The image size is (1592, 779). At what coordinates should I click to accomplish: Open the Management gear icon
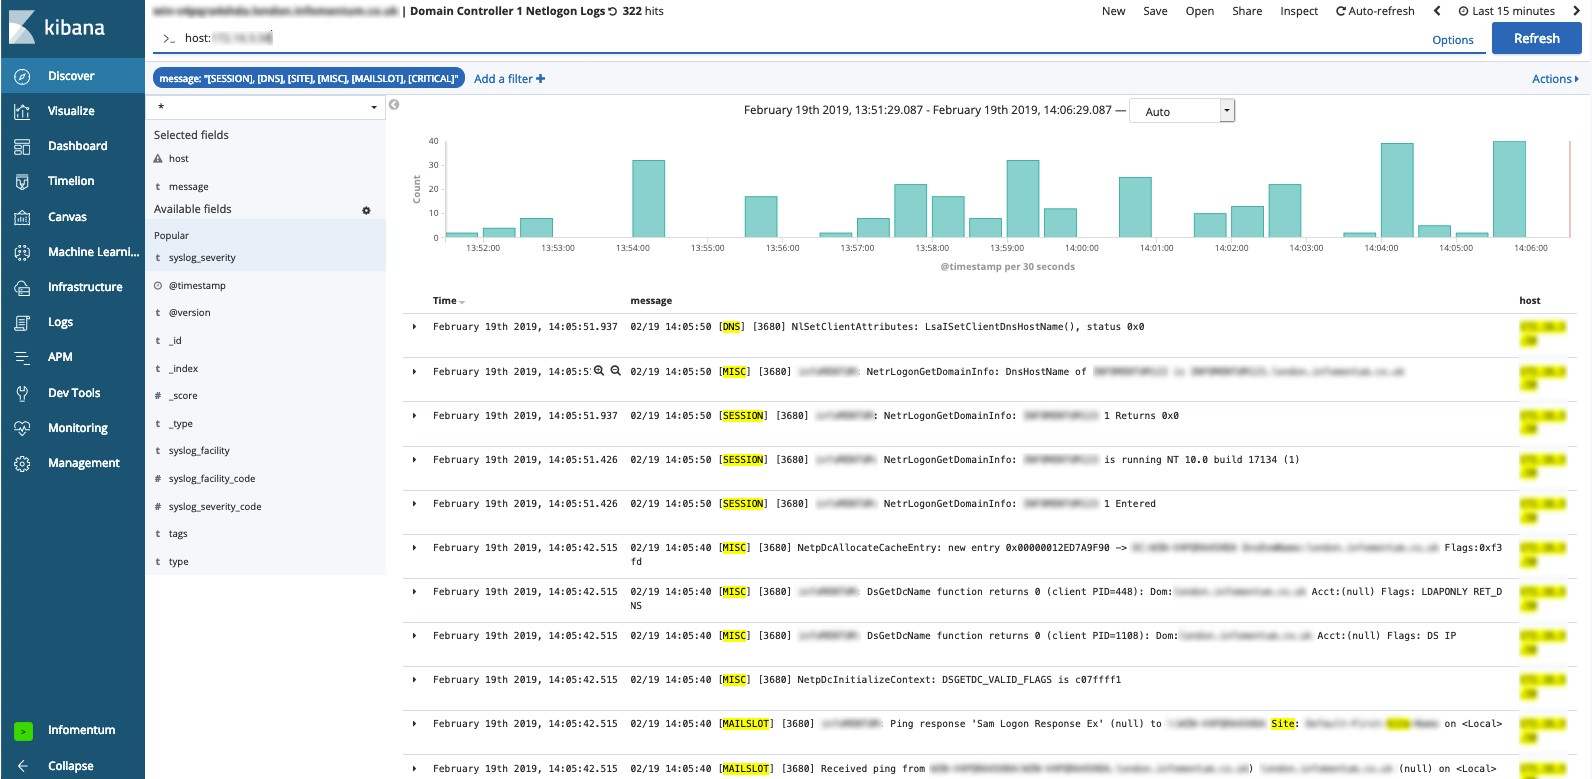pyautogui.click(x=22, y=463)
